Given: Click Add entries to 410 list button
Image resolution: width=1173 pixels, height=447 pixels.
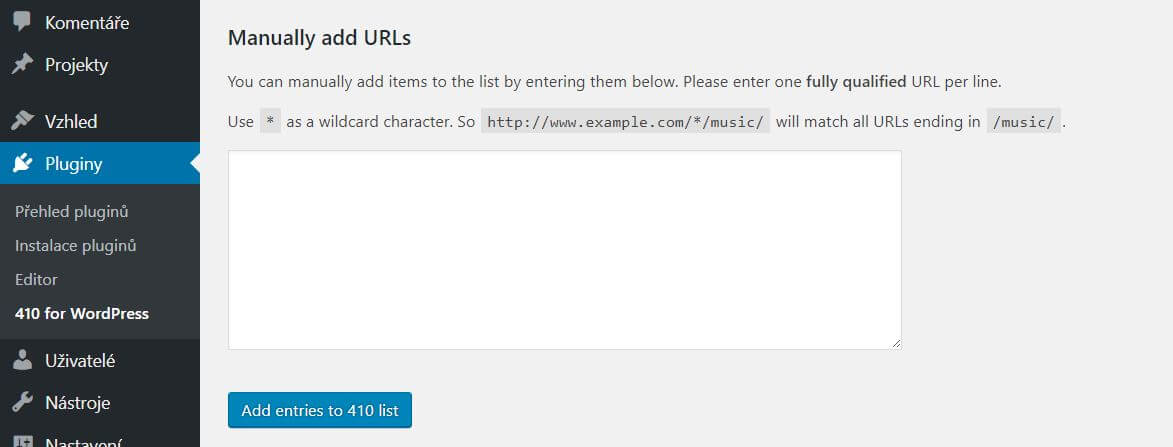Looking at the screenshot, I should (x=320, y=410).
